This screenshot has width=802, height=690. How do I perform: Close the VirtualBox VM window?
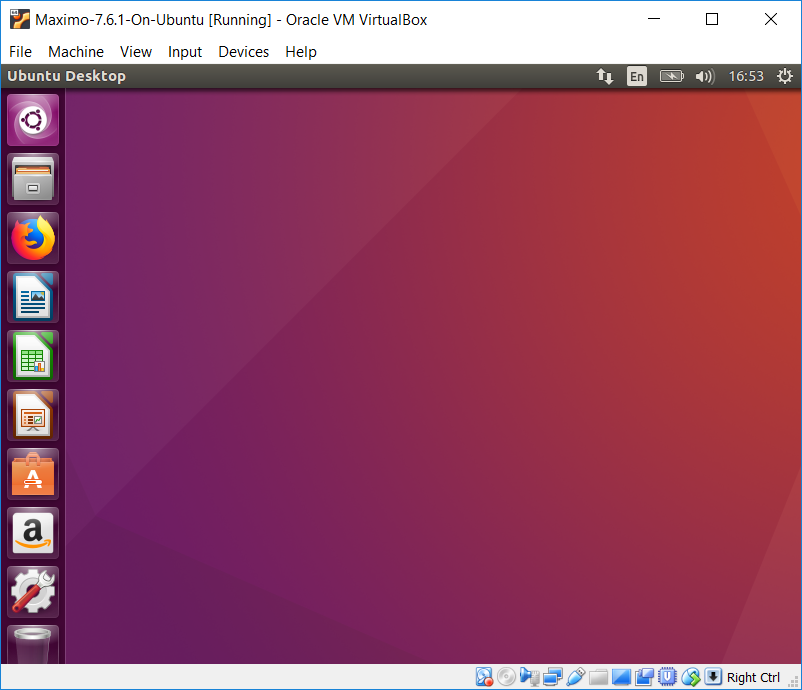771,19
